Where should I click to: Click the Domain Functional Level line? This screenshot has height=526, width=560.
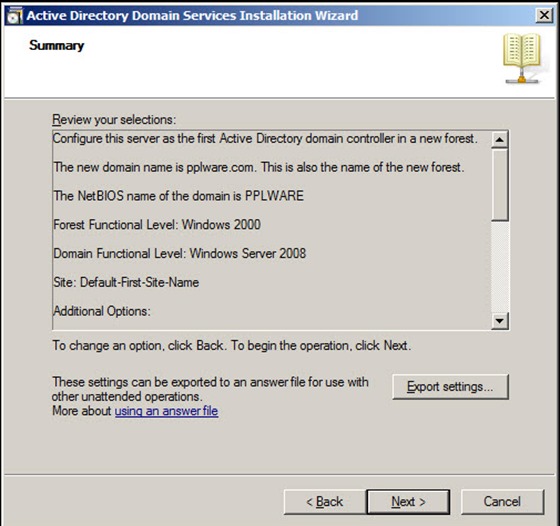point(180,254)
